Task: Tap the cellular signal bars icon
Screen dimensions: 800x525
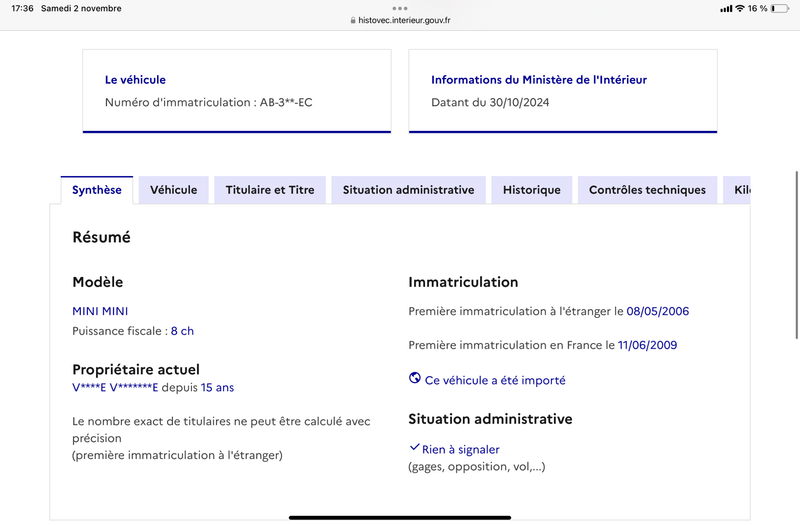Action: tap(726, 8)
